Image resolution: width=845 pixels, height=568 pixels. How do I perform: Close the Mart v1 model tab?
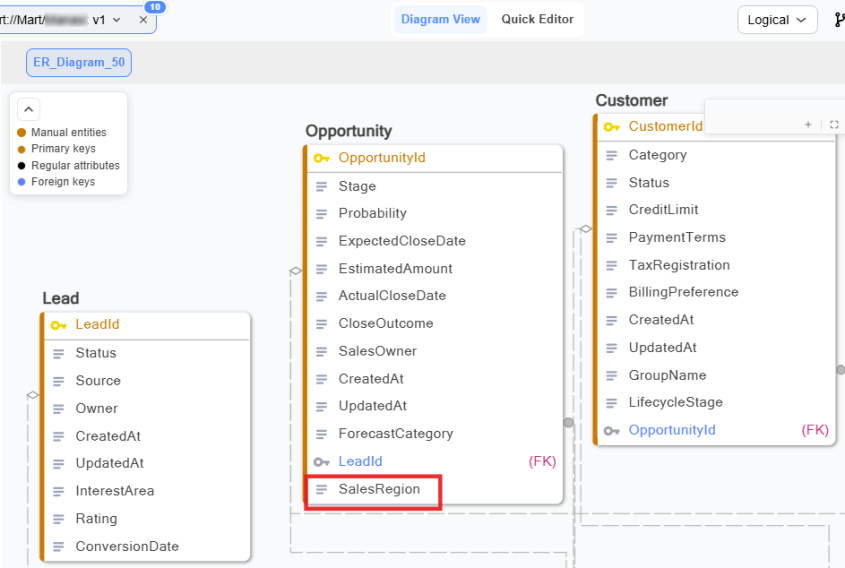(x=143, y=20)
